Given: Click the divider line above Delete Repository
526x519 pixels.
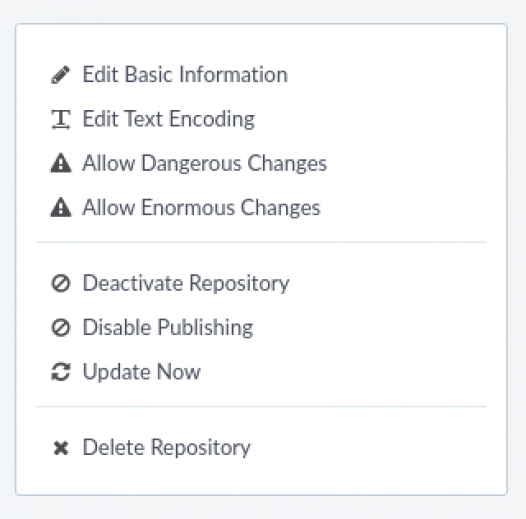Looking at the screenshot, I should coord(261,407).
